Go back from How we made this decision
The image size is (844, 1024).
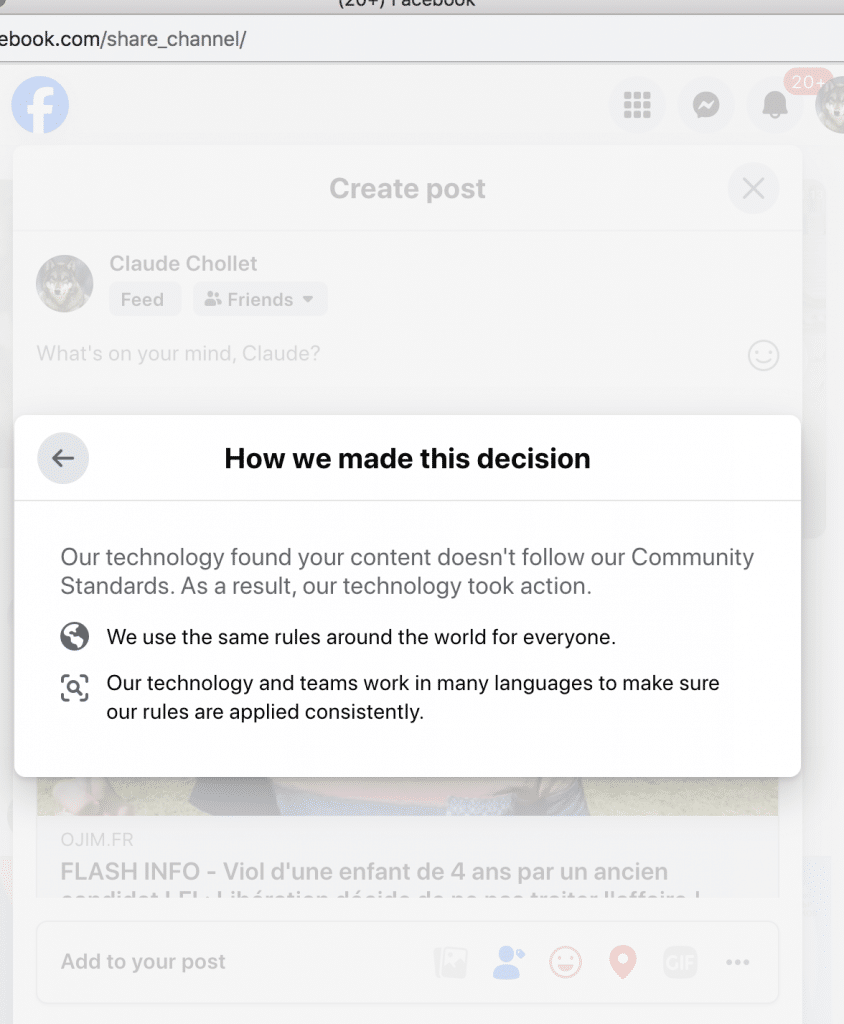pyautogui.click(x=63, y=459)
